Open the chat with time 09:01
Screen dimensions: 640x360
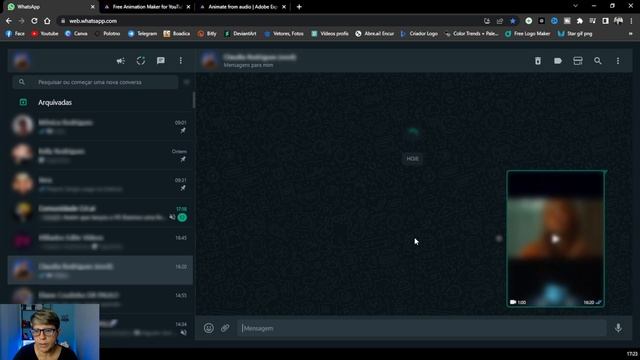100,126
